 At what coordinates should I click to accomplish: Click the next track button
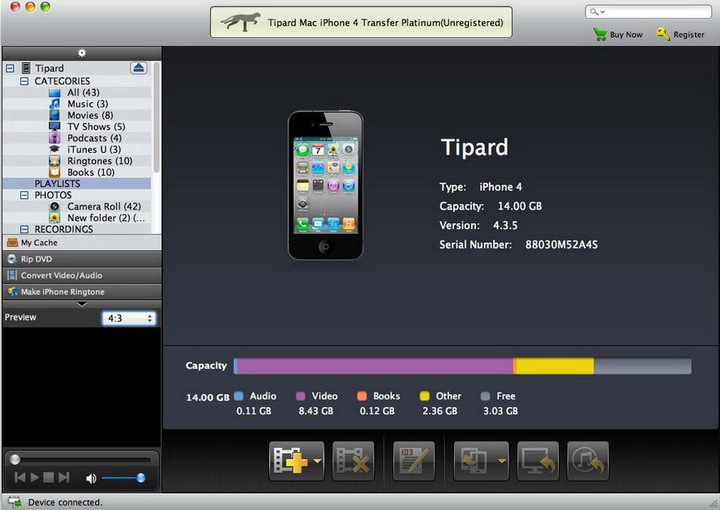(64, 477)
